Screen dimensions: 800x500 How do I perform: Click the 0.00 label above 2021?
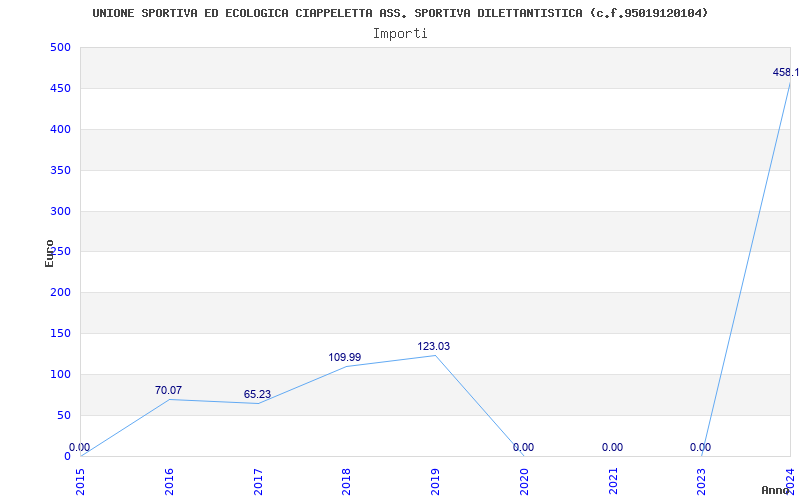tap(612, 447)
